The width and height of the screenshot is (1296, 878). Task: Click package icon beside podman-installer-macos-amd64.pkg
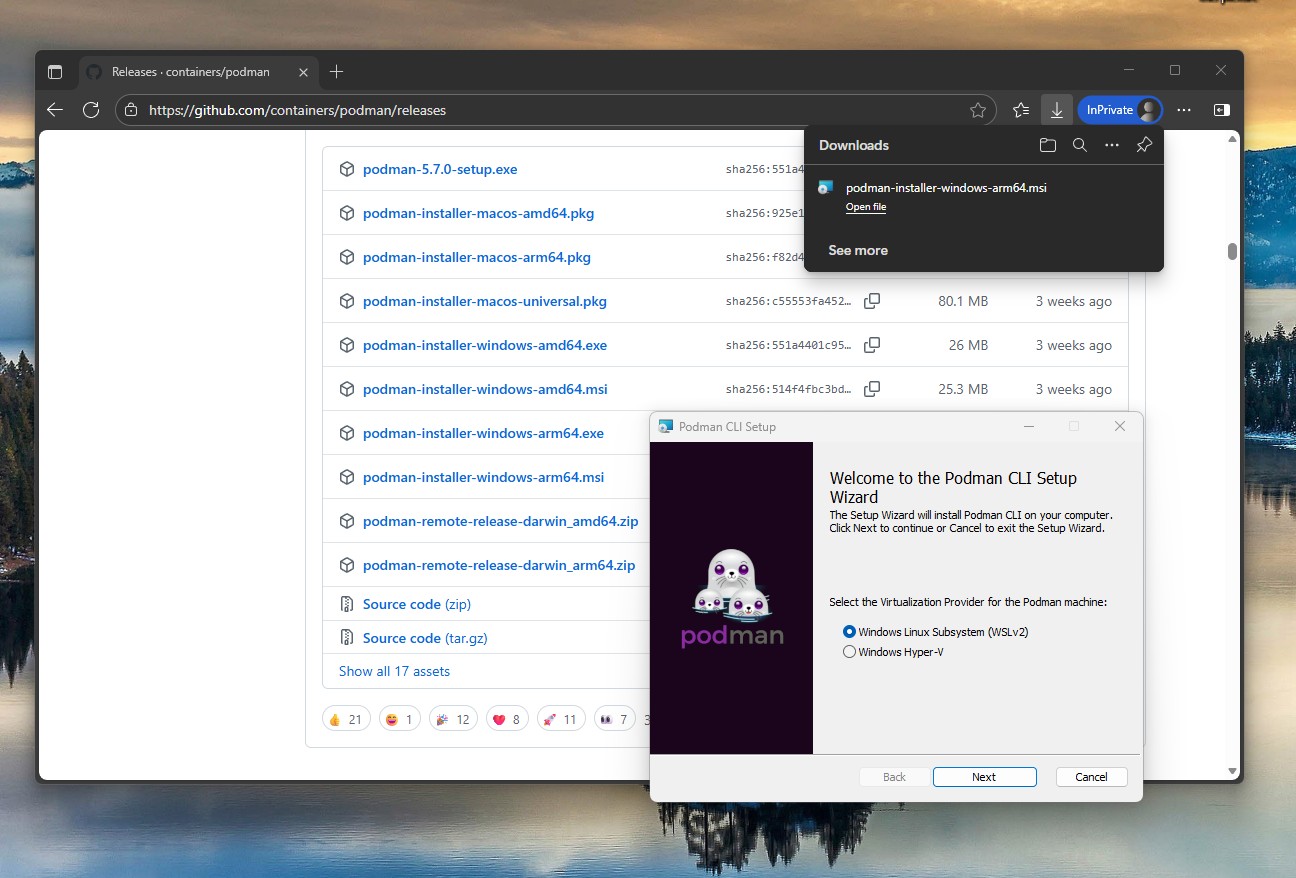click(x=347, y=213)
